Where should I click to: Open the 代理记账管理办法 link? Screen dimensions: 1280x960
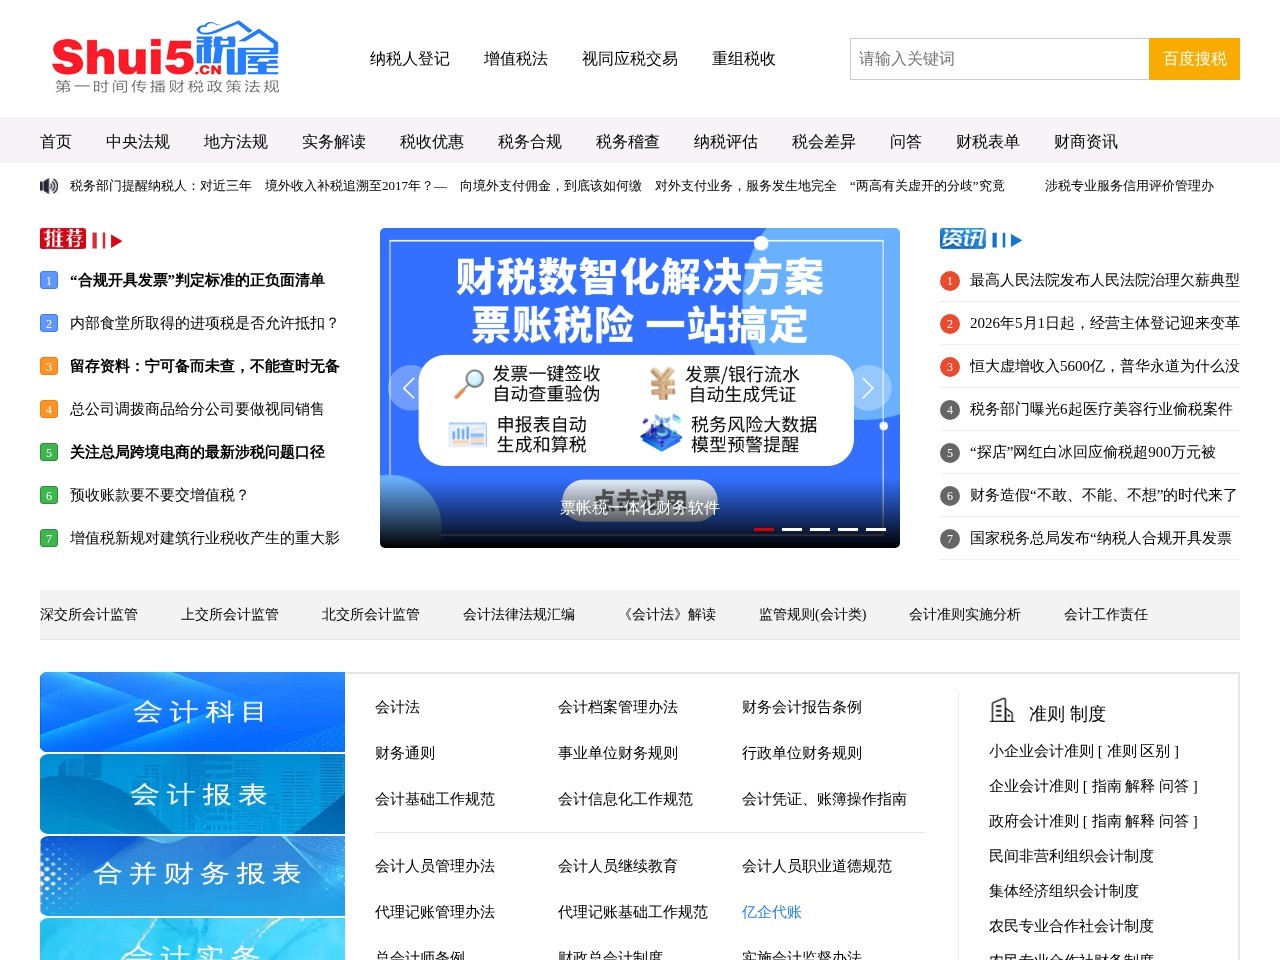(x=435, y=912)
